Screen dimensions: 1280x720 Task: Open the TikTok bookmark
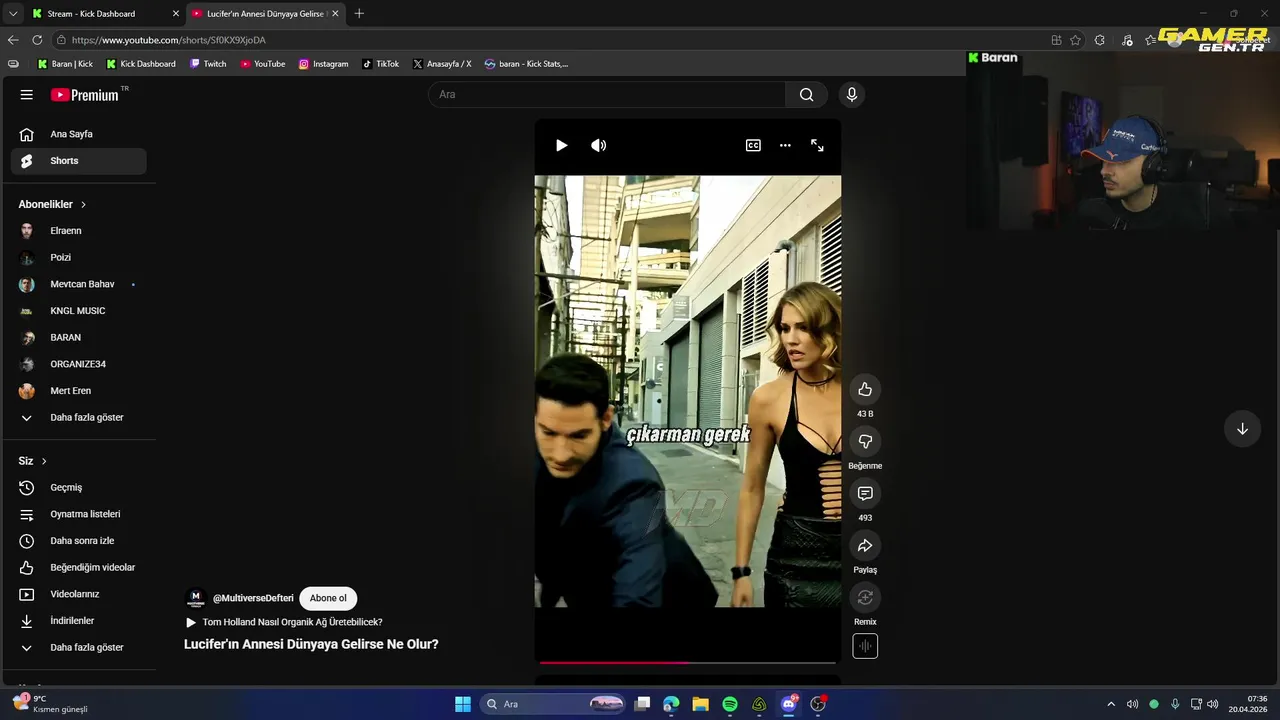(x=380, y=64)
